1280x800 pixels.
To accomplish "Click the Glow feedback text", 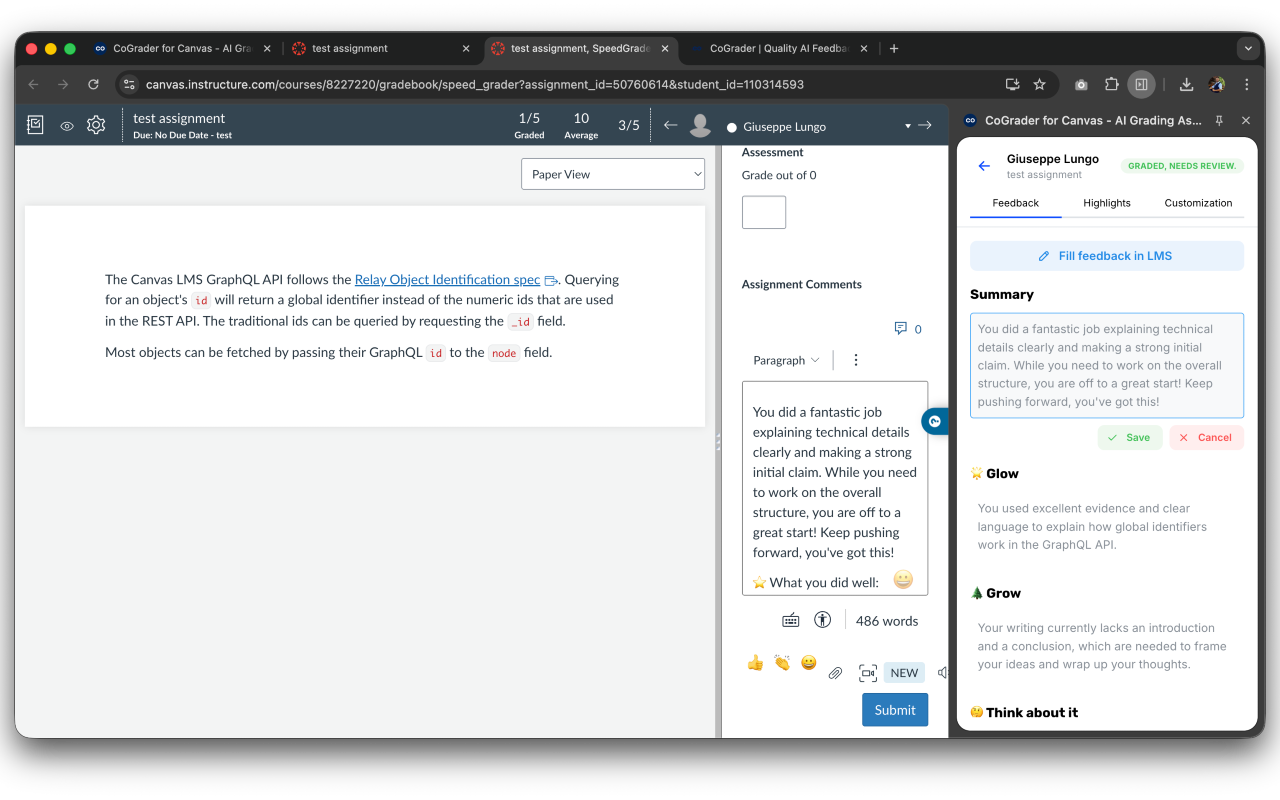I will (1092, 527).
